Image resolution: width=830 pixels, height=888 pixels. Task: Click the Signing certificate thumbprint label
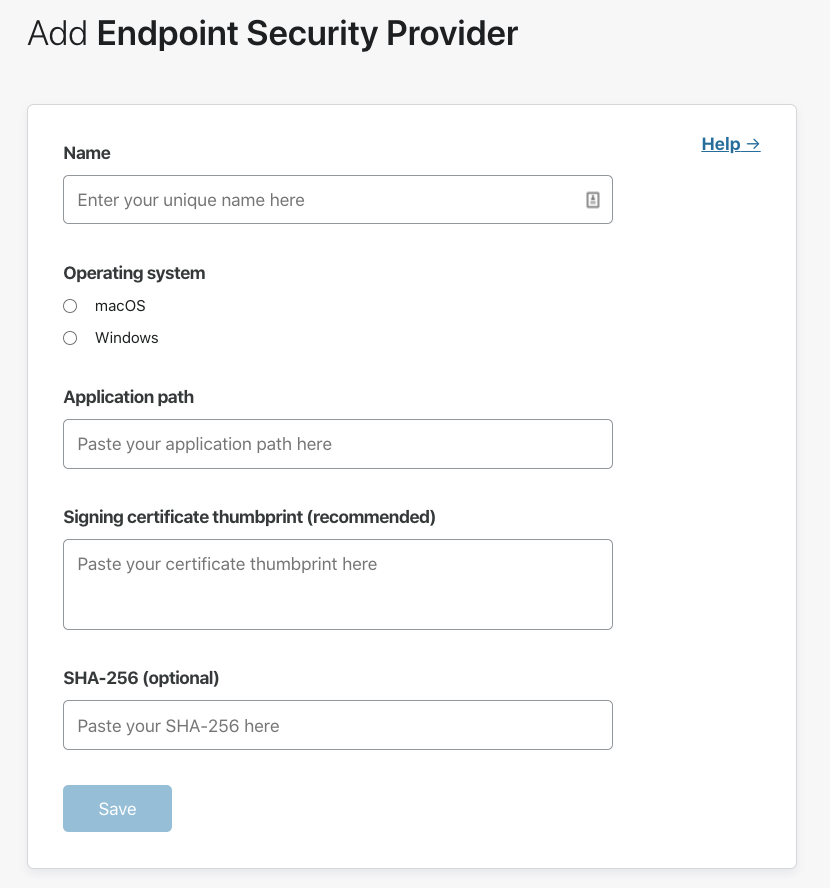[249, 517]
